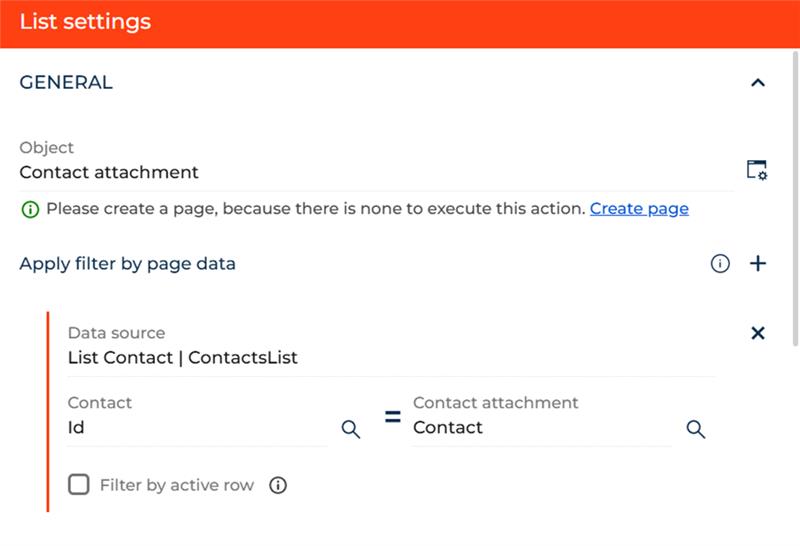Enable the Filter by active row checkbox
The width and height of the screenshot is (800, 546).
[79, 485]
